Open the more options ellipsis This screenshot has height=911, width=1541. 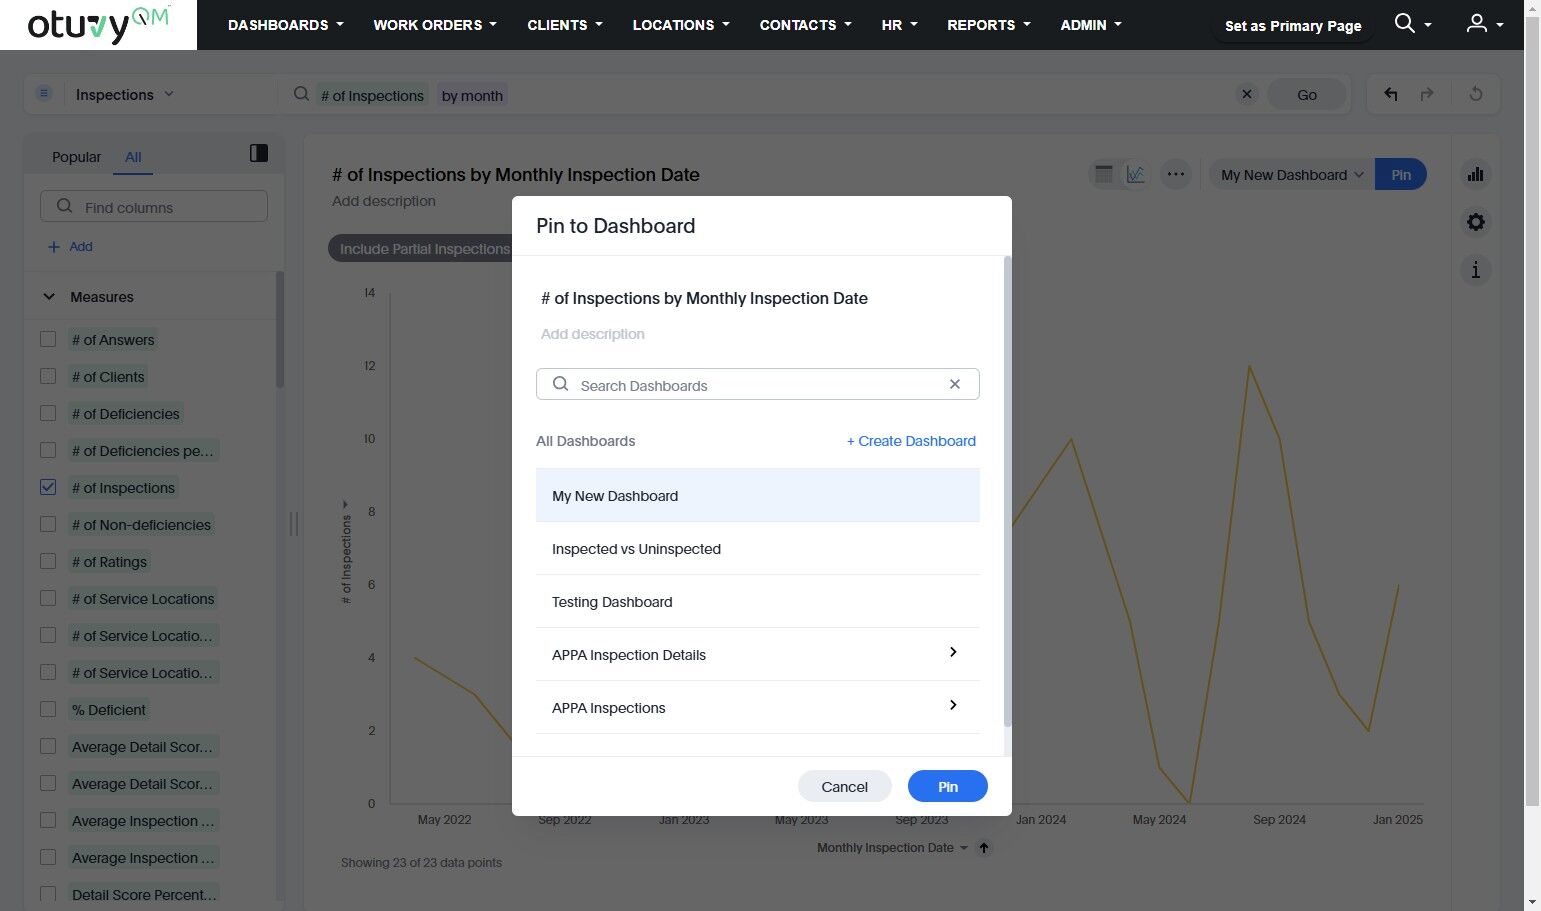(x=1176, y=174)
